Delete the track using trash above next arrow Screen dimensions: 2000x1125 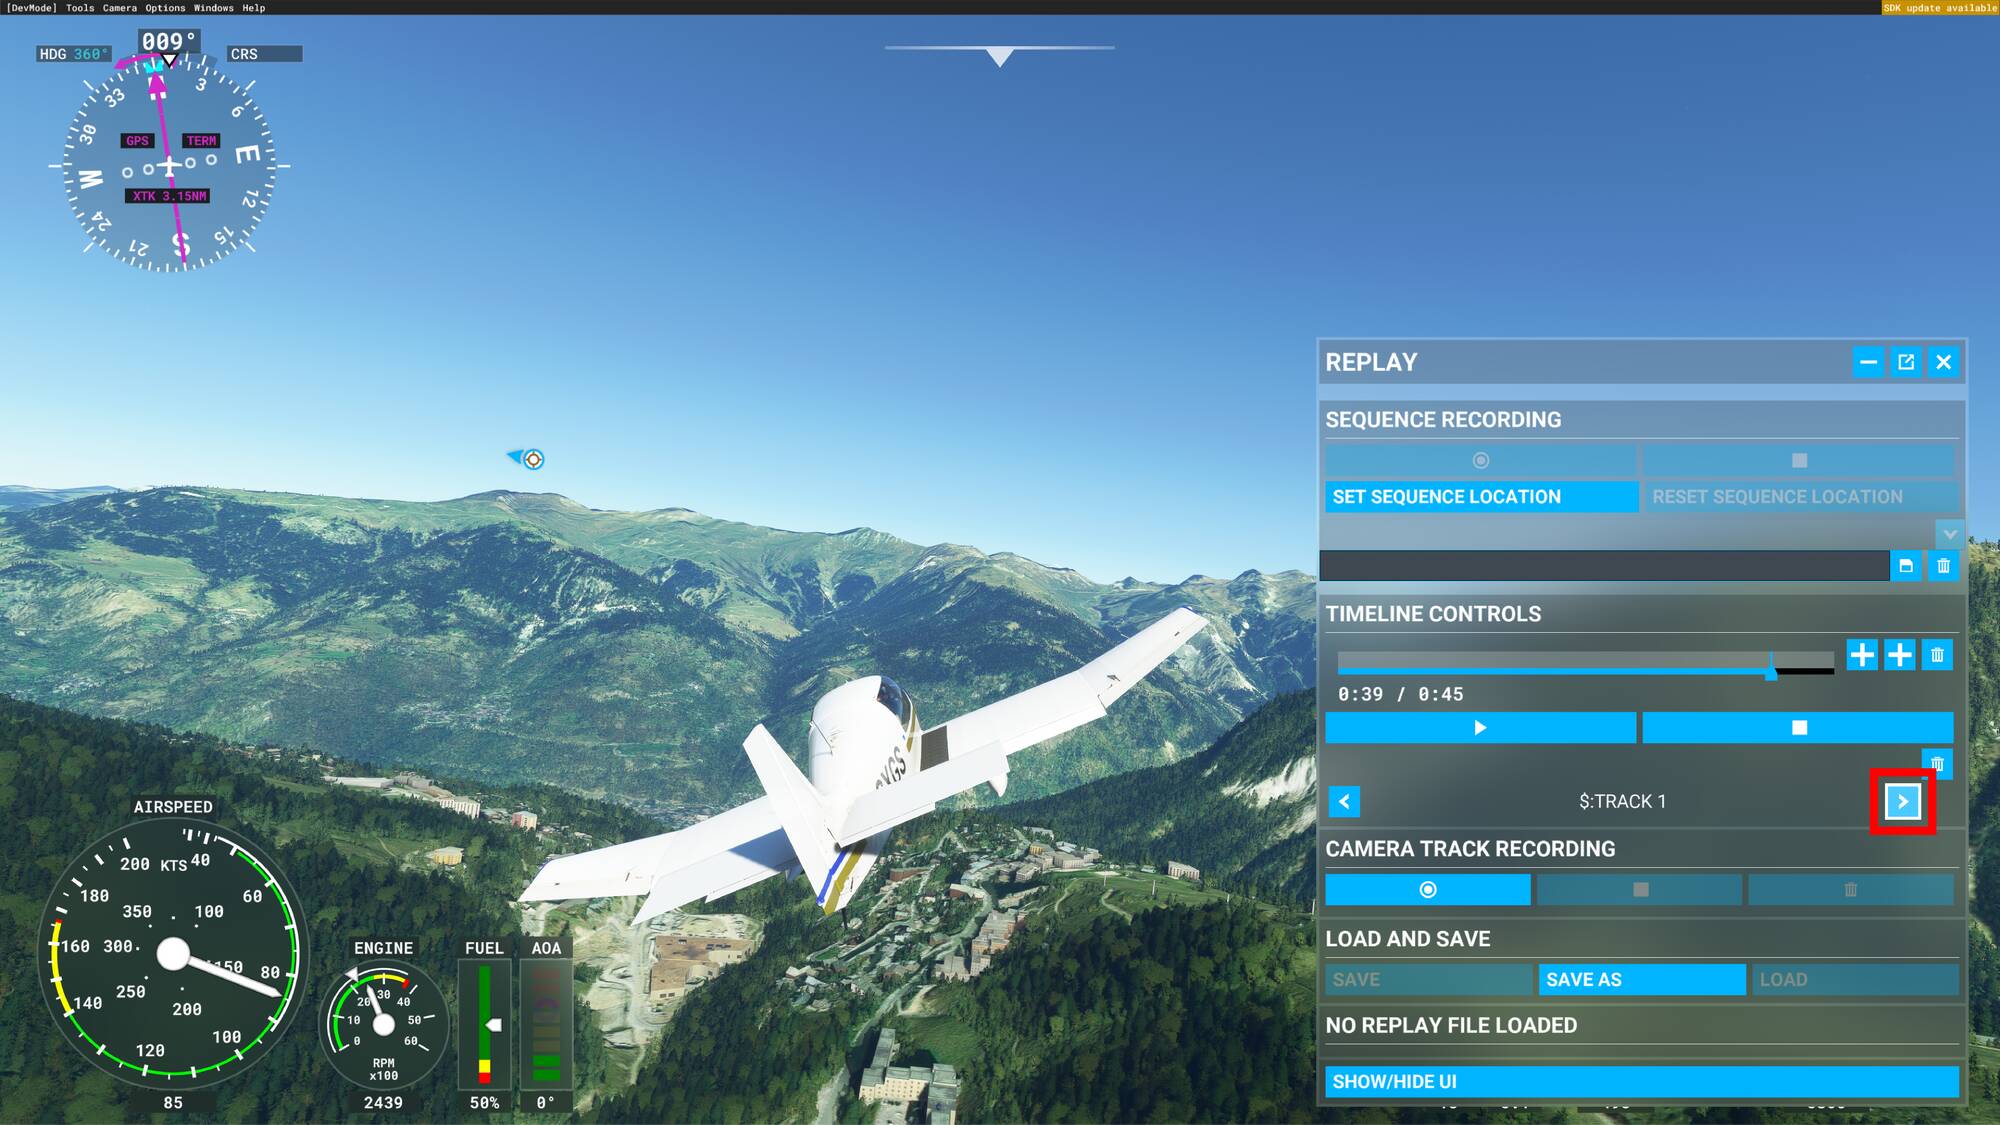(x=1937, y=763)
